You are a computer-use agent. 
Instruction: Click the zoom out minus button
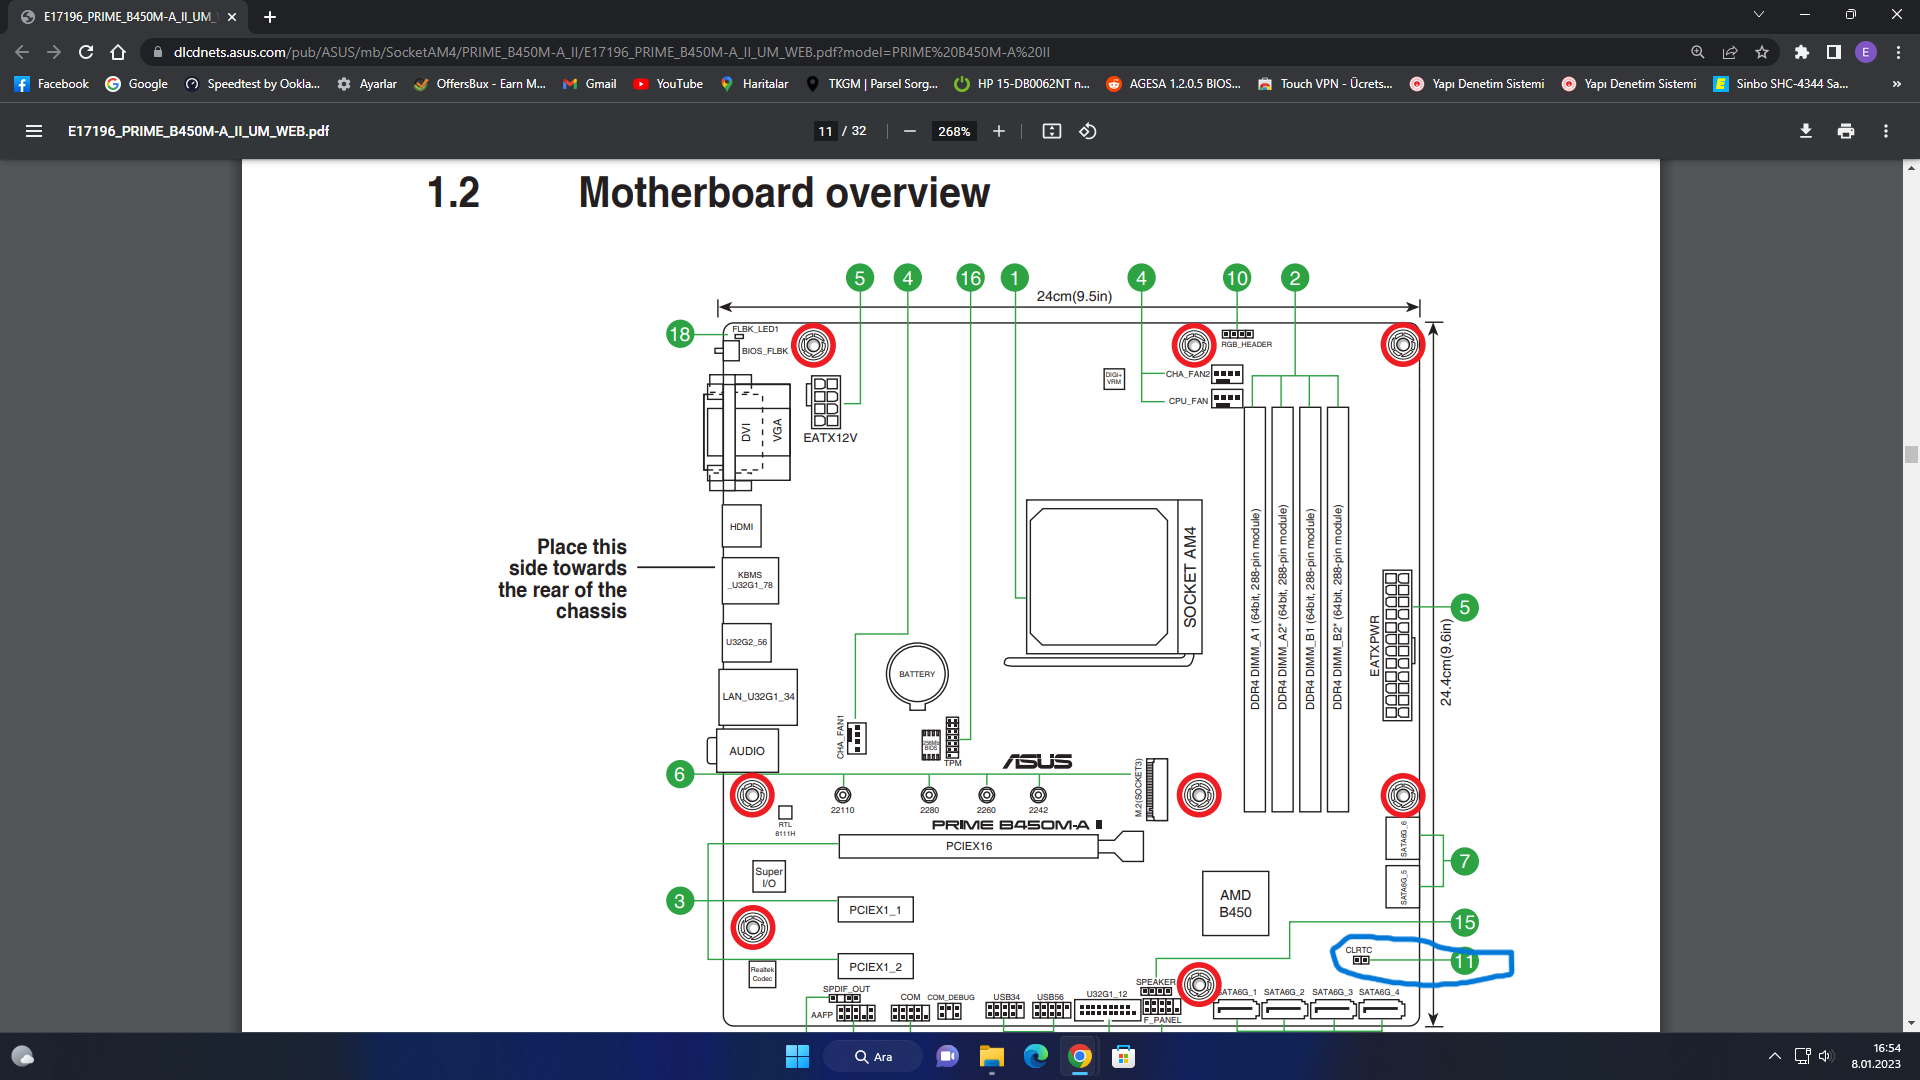click(x=909, y=131)
